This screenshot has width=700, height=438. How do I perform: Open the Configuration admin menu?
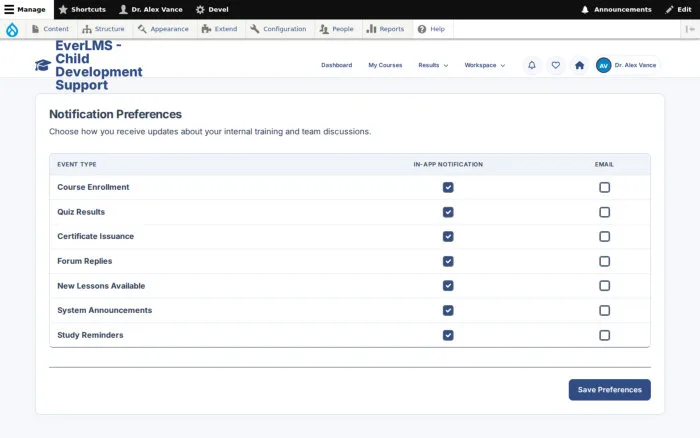(278, 29)
